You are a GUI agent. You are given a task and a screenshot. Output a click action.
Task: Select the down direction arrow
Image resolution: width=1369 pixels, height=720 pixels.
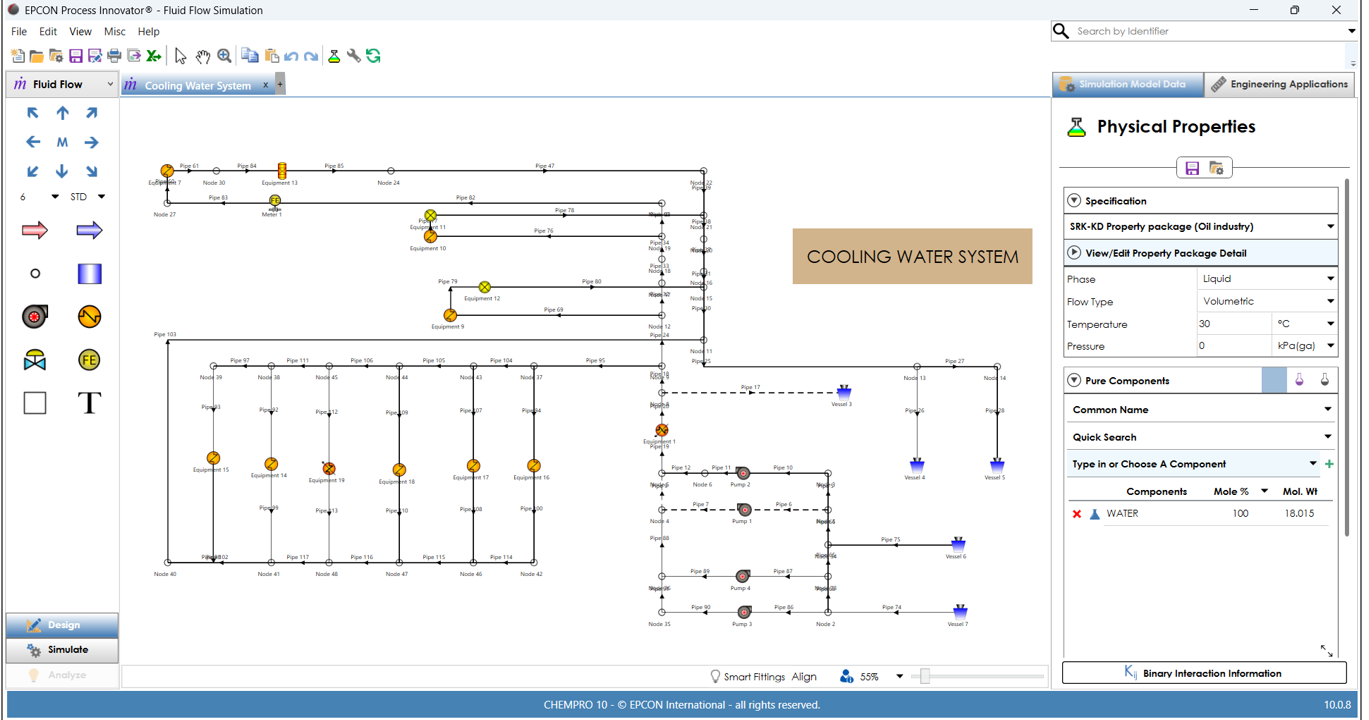coord(62,171)
